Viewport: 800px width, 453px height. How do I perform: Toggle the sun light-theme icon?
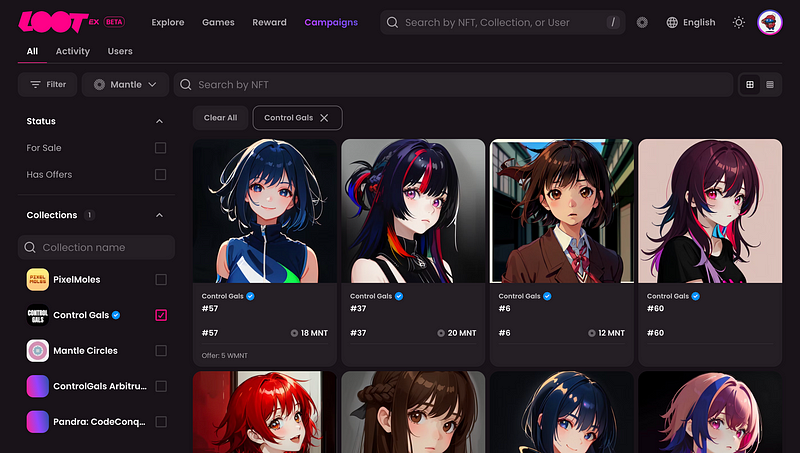coord(738,22)
